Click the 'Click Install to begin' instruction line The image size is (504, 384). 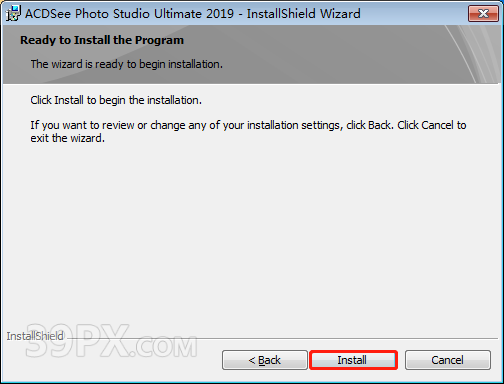coord(116,100)
